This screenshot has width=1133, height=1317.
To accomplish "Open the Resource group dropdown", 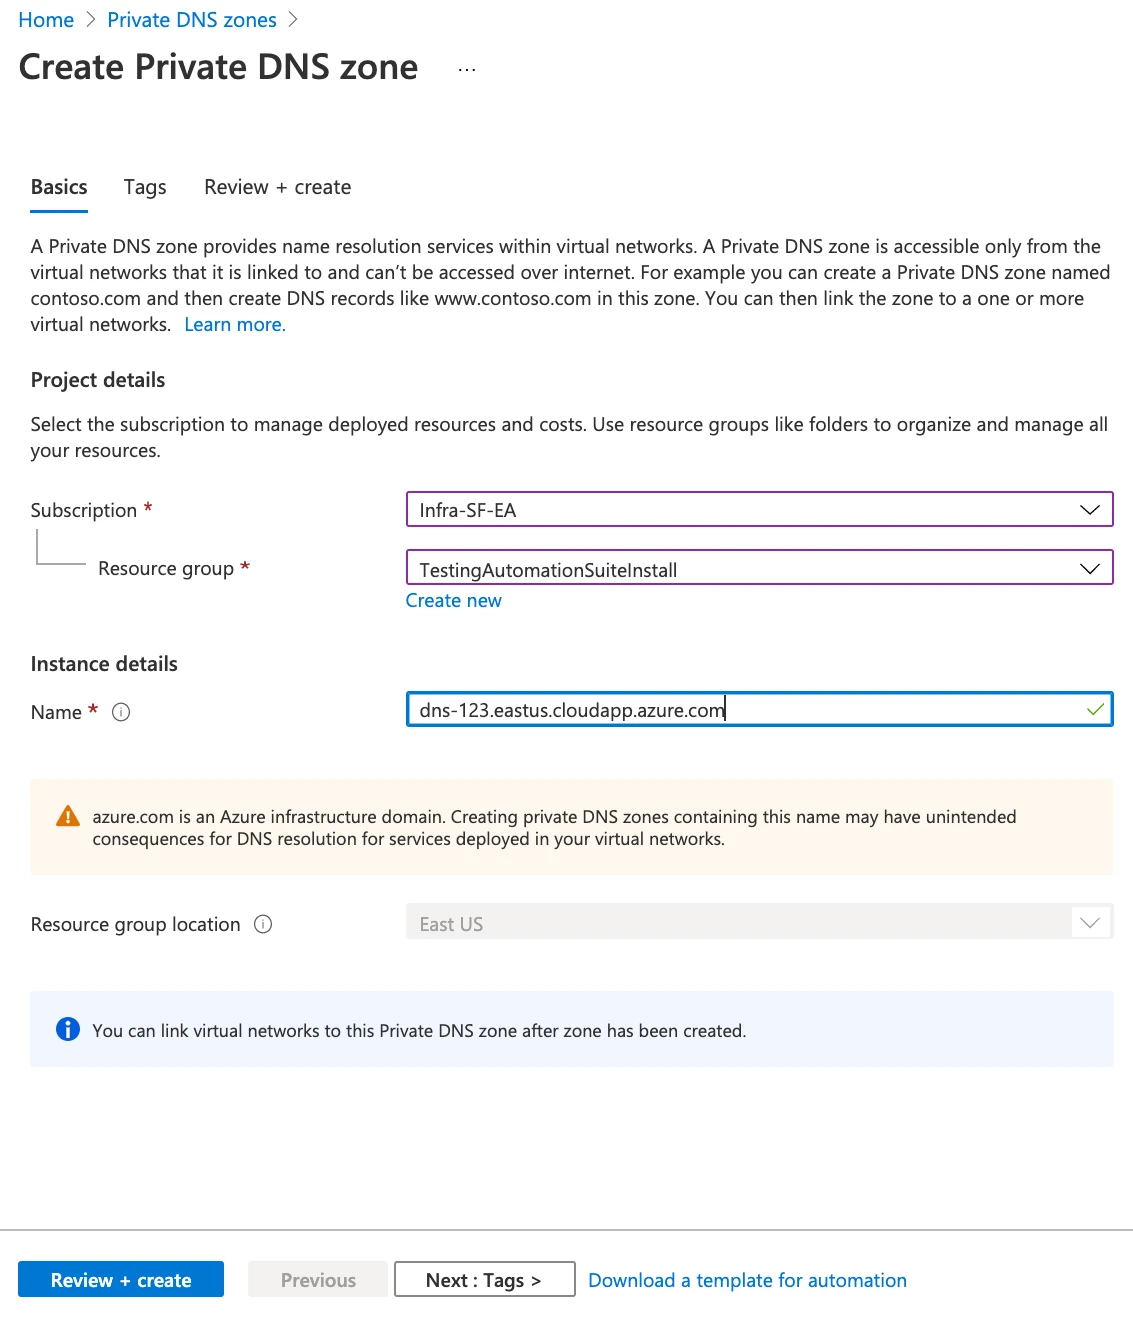I will tap(759, 568).
